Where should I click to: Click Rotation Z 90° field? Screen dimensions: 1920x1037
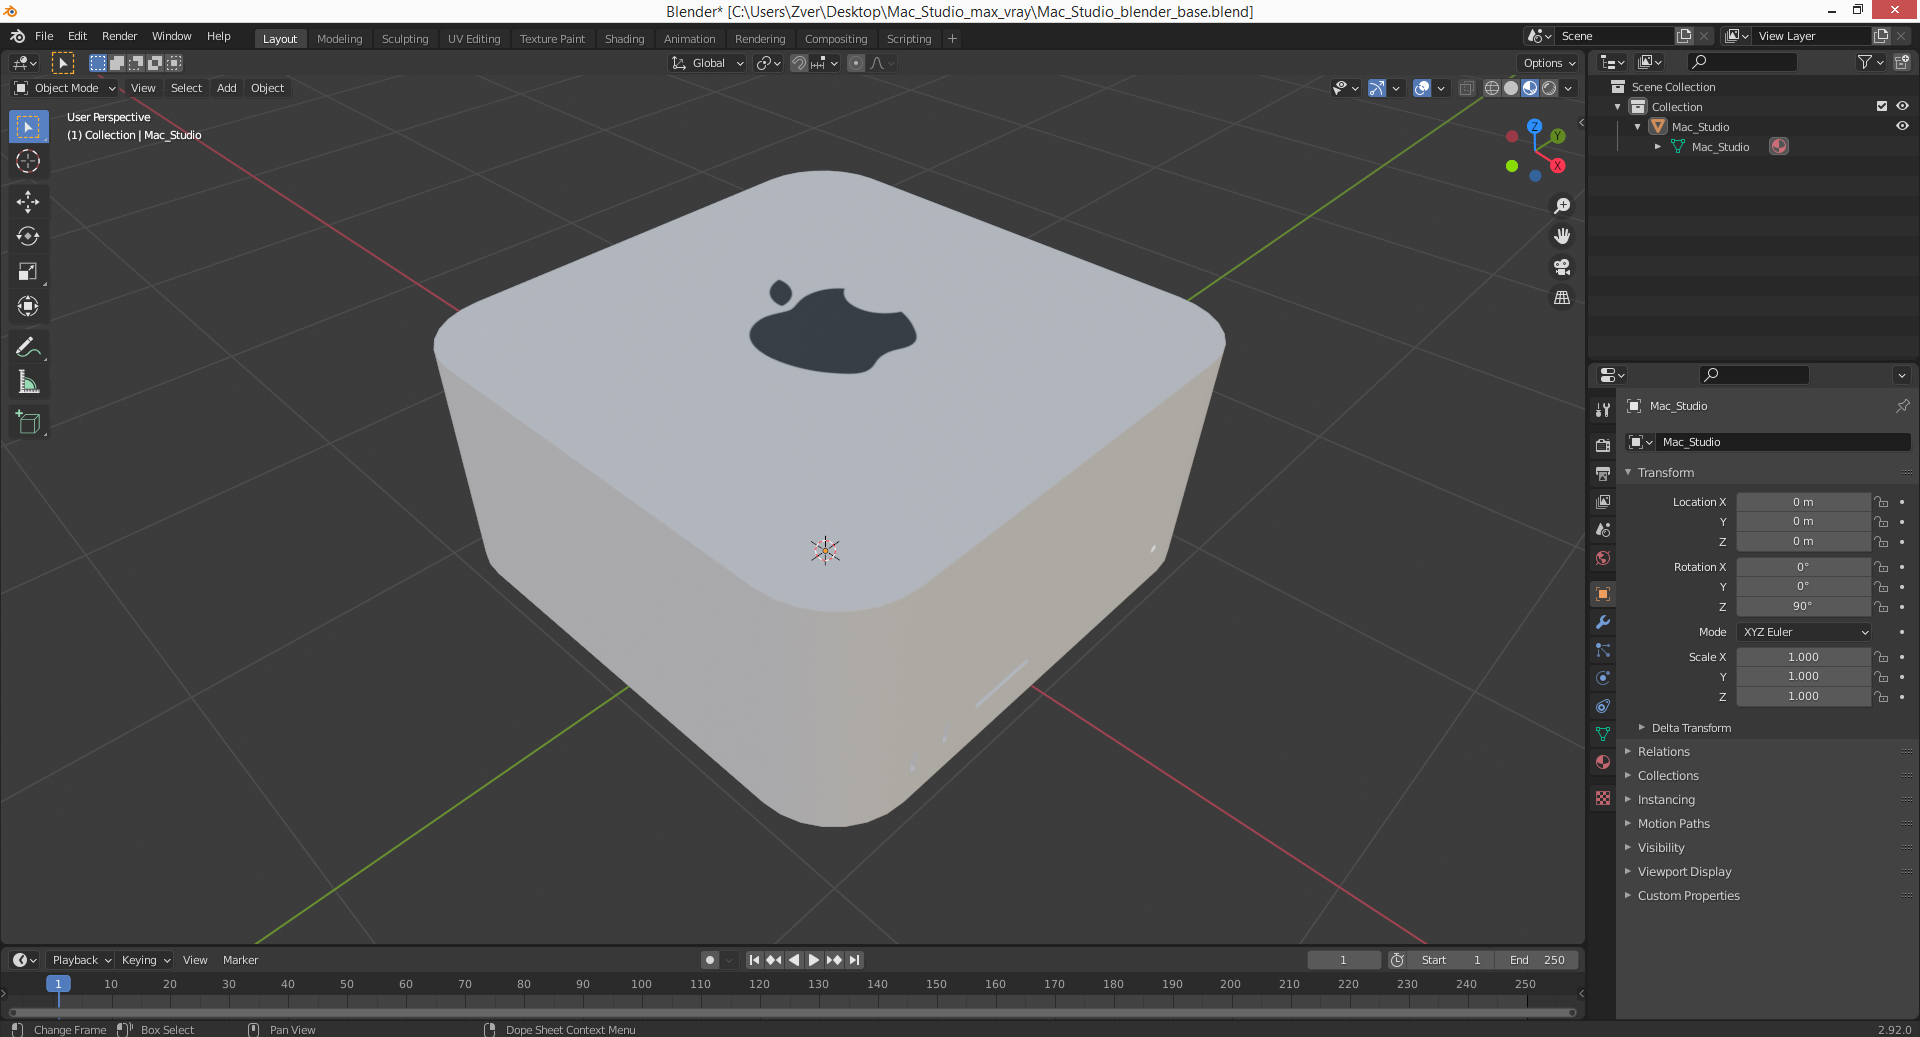1803,606
